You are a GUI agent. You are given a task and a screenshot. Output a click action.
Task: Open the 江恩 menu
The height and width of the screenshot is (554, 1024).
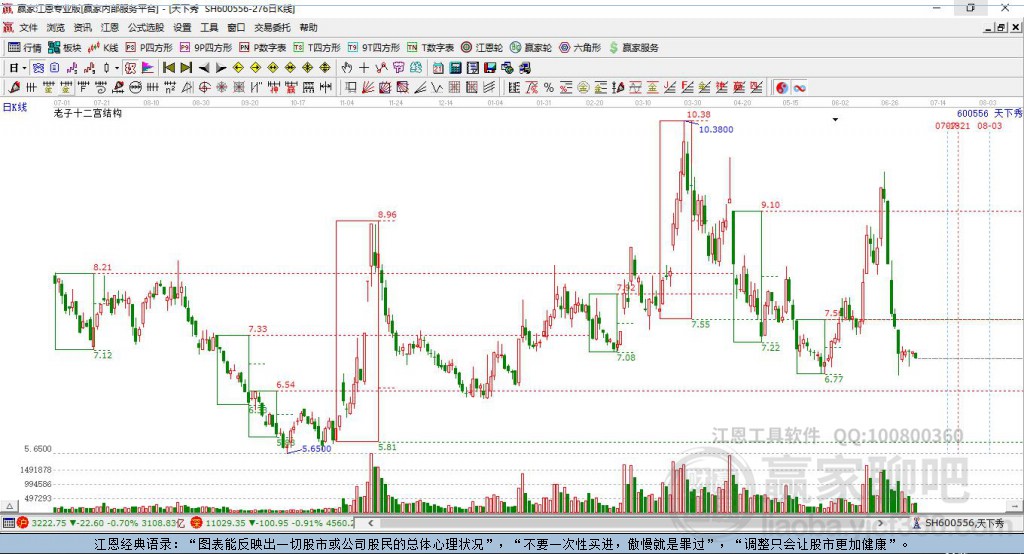(110, 27)
